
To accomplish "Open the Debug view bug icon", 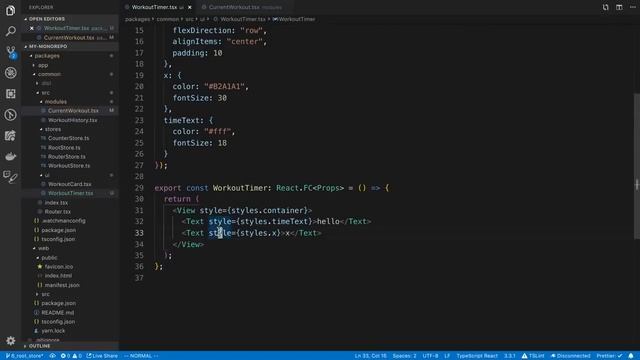I will [11, 73].
